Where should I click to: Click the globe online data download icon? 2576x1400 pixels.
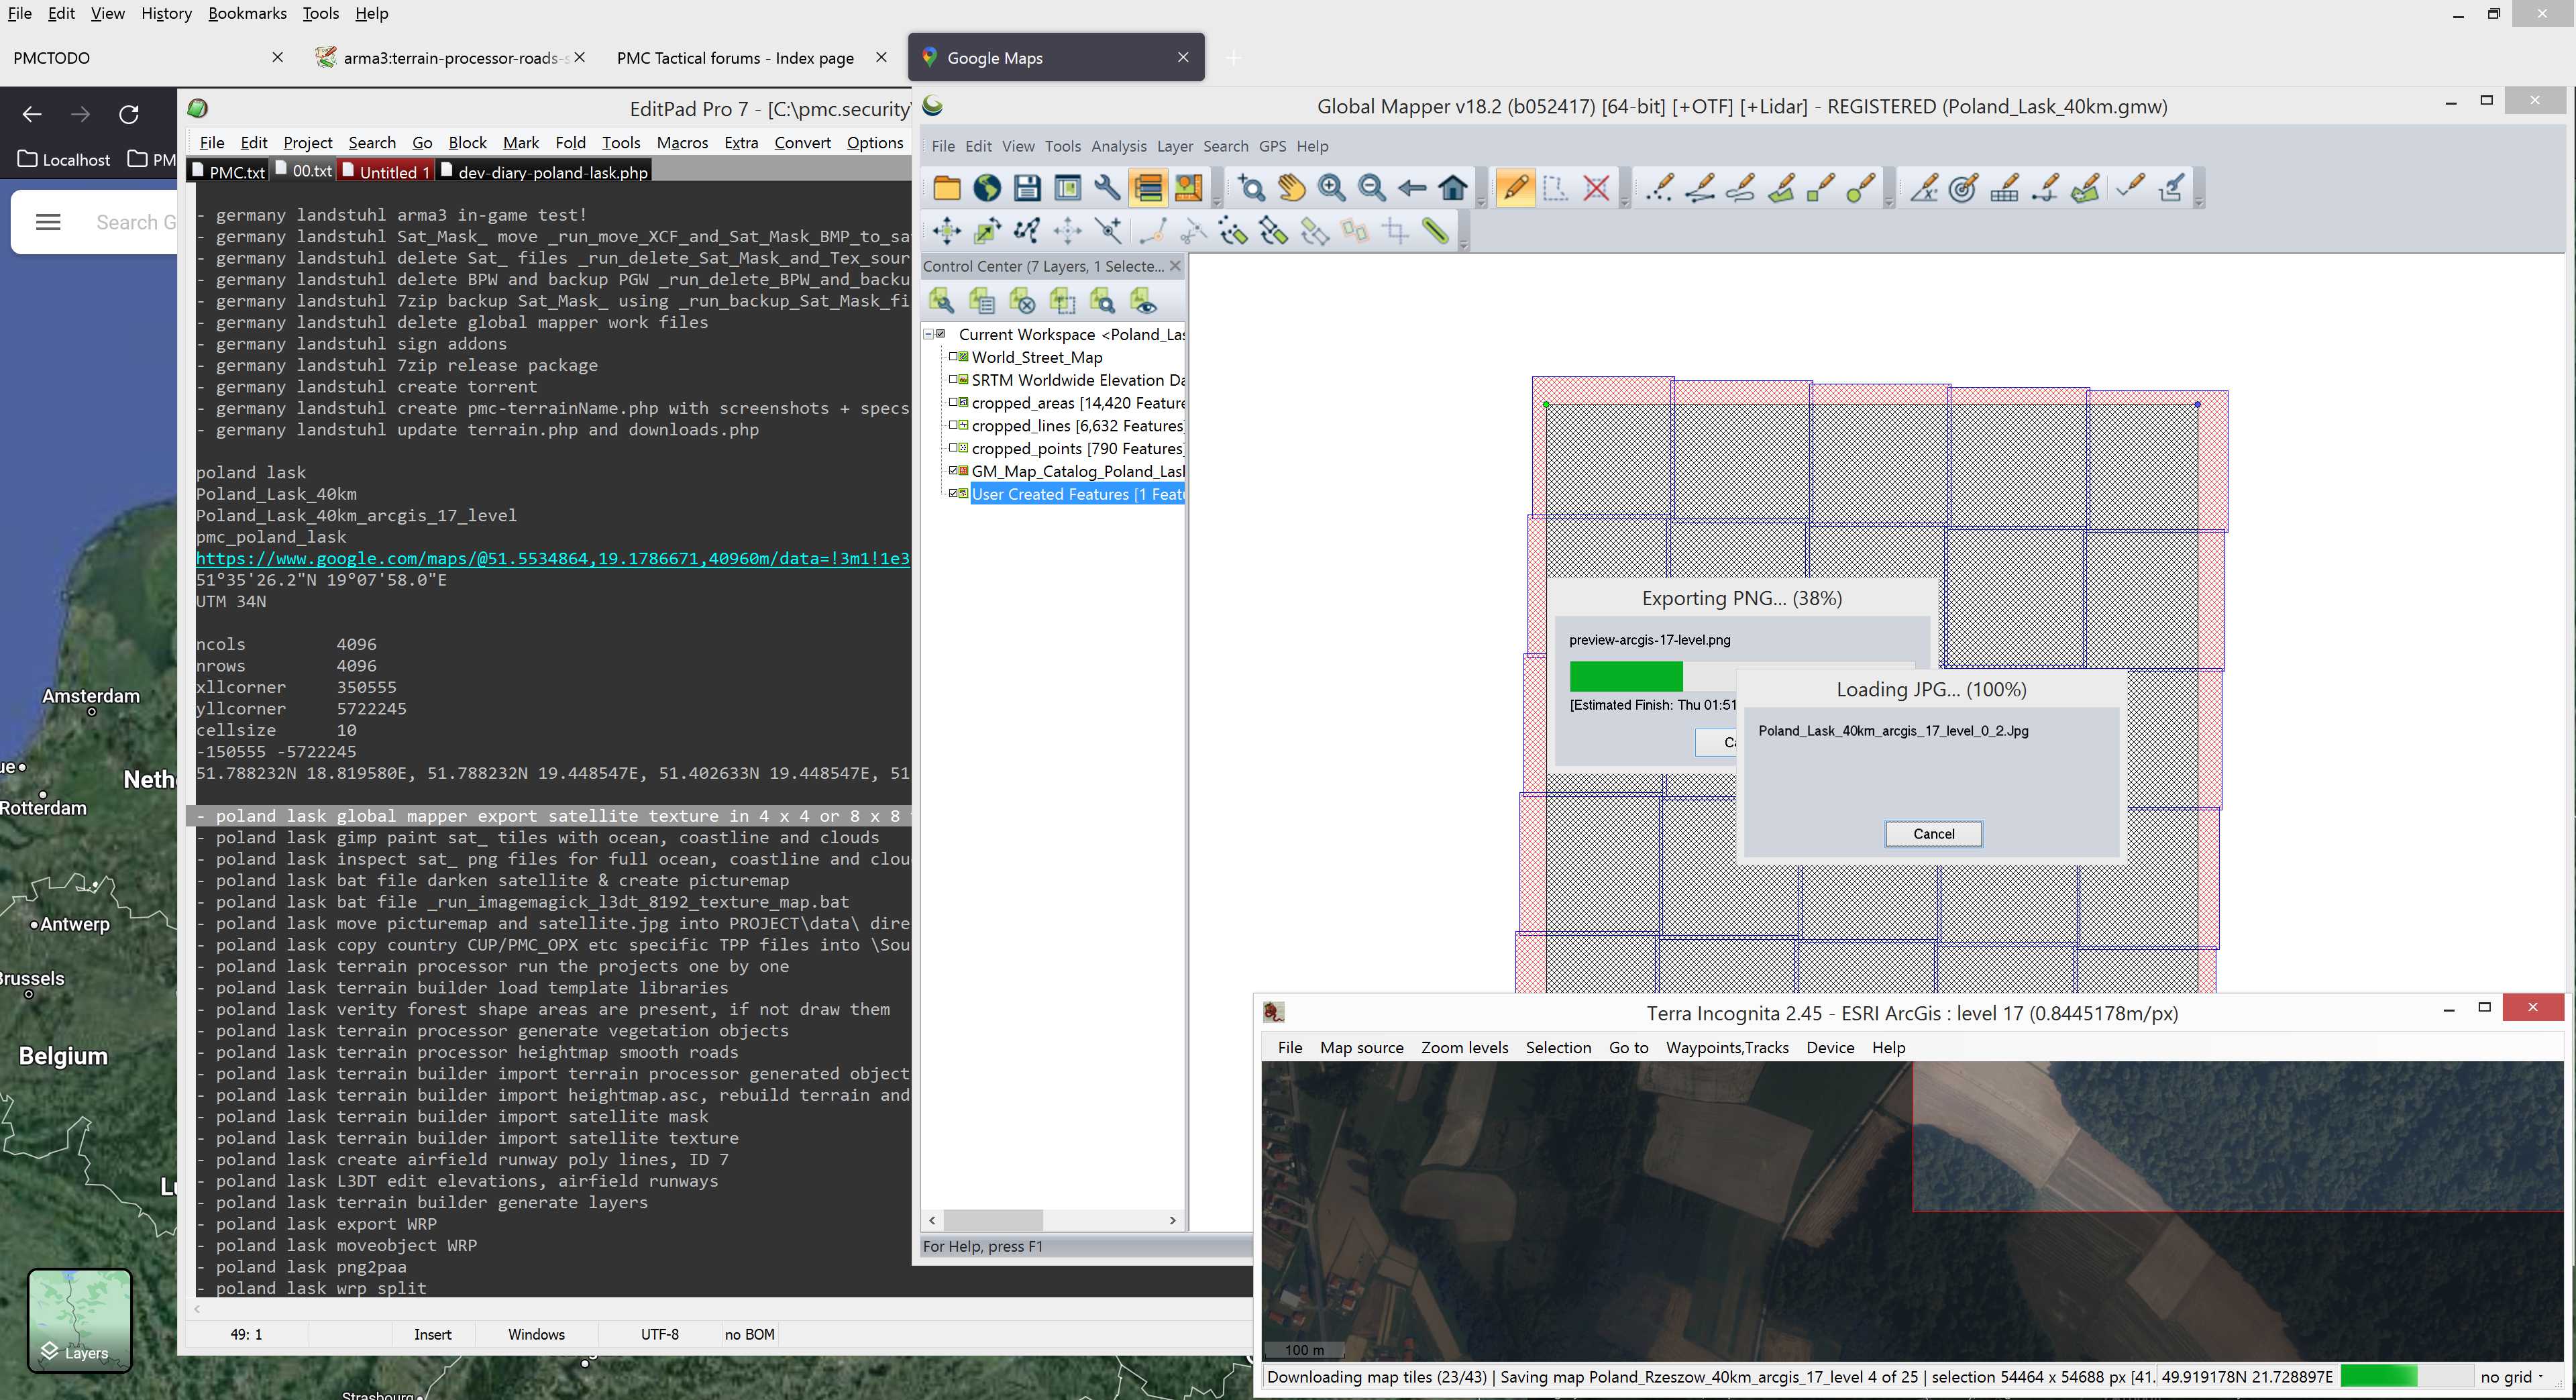[987, 188]
